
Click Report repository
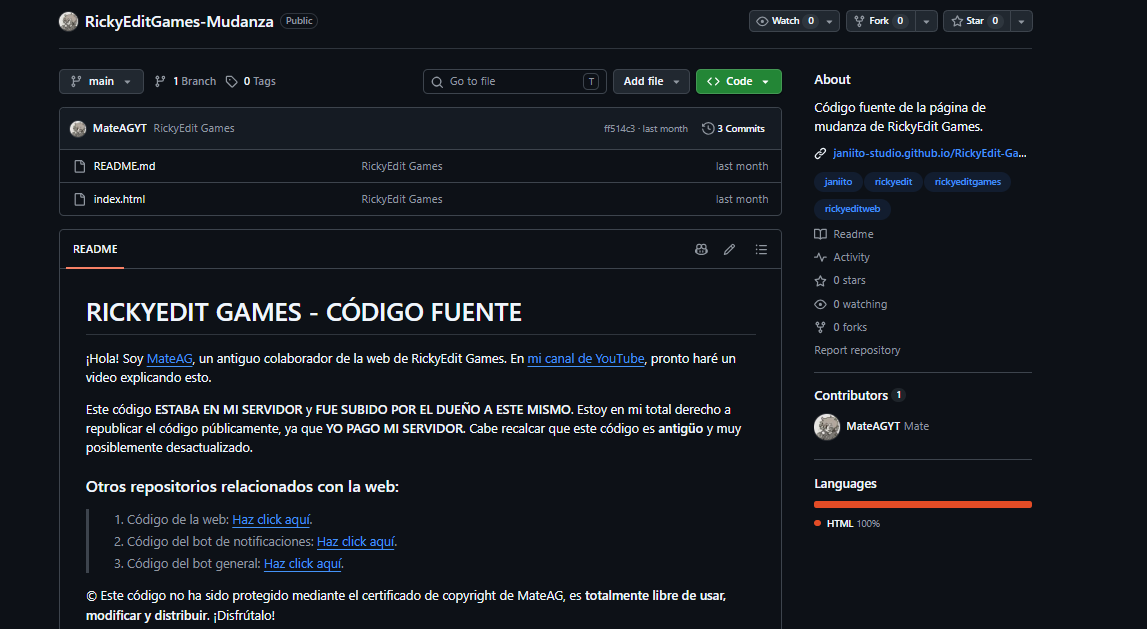pos(857,350)
